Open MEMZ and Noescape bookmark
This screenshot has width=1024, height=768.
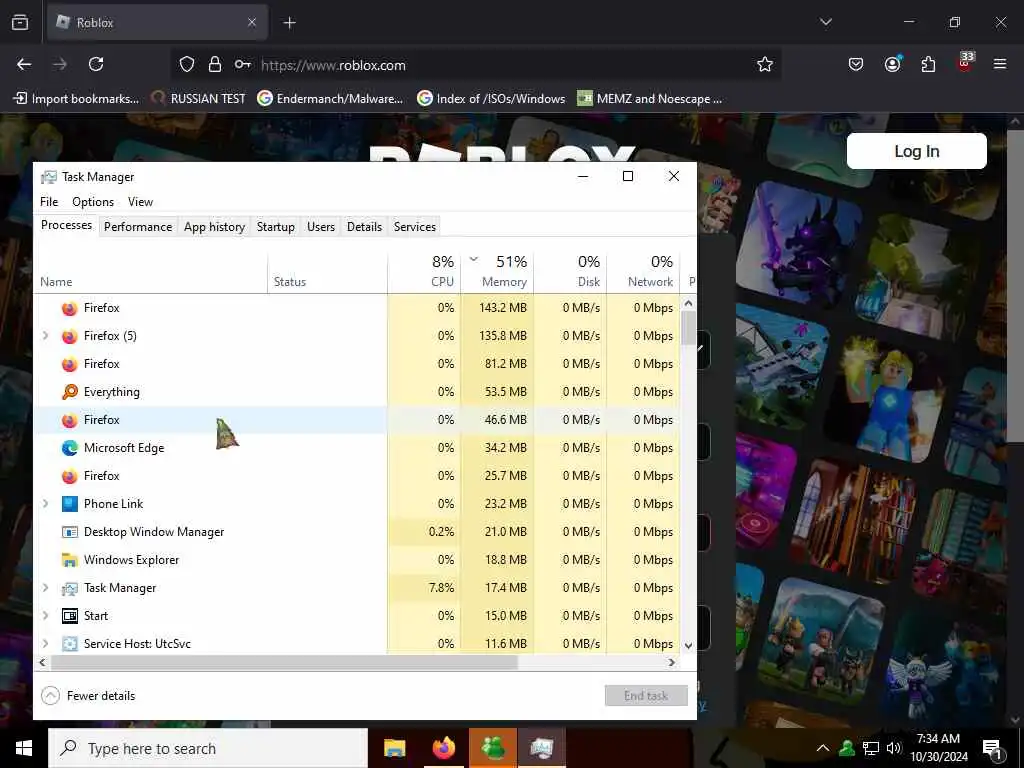point(650,99)
